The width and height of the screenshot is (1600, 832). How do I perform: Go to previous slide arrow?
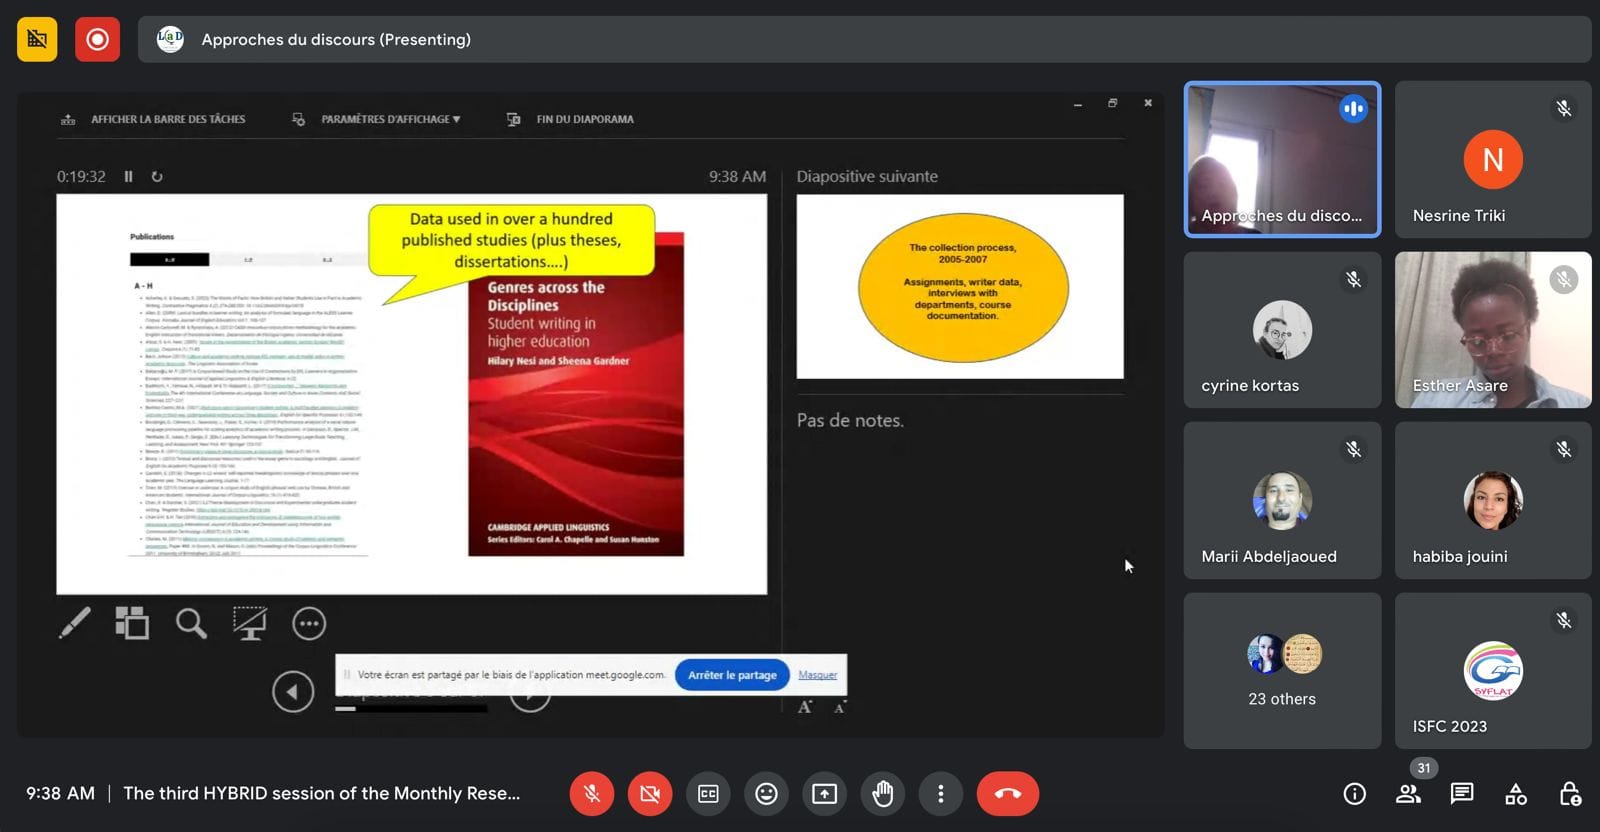[293, 691]
